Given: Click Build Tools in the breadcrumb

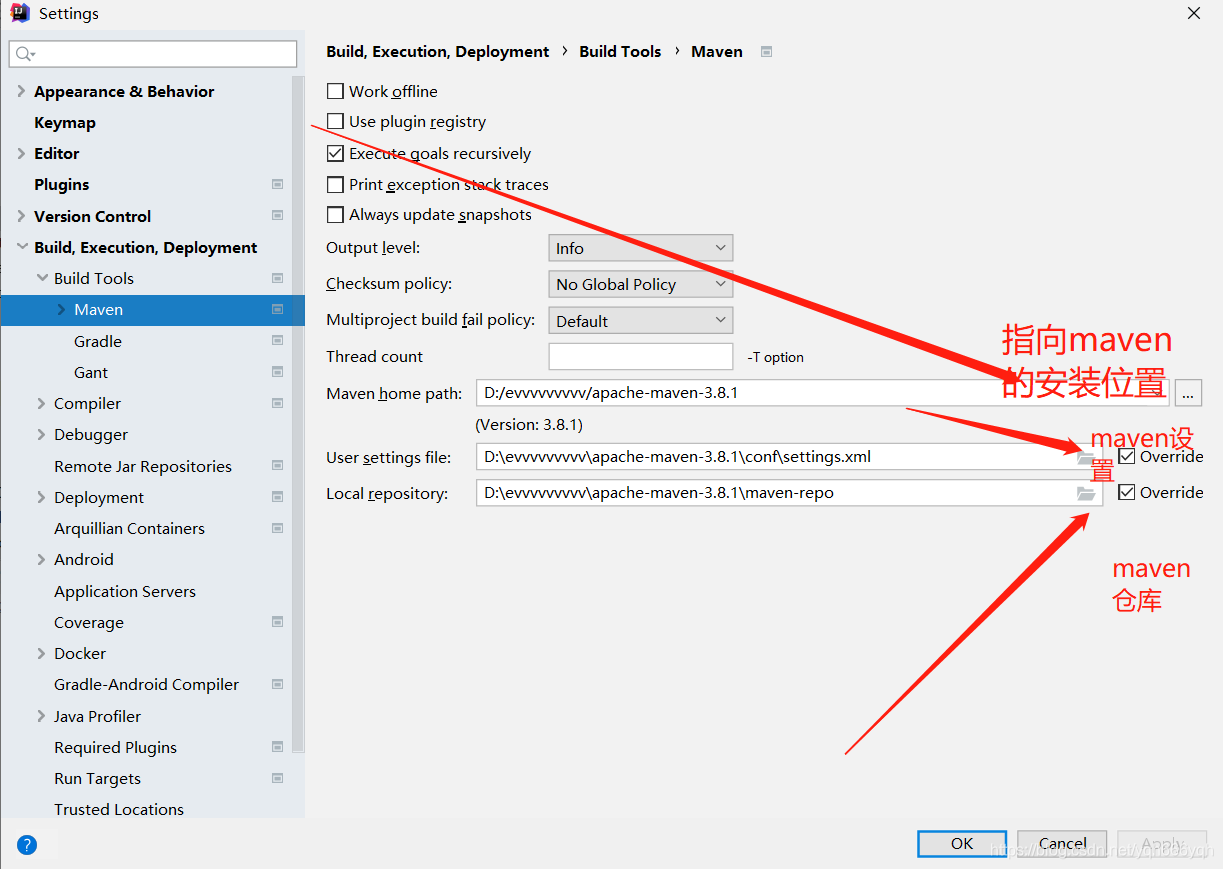Looking at the screenshot, I should [620, 51].
